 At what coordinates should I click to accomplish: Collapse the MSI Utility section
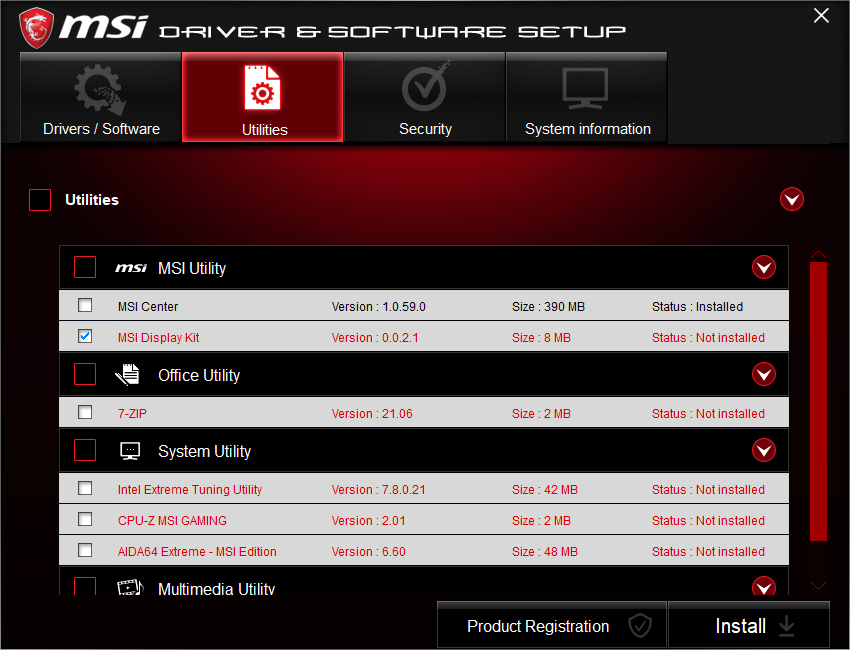(x=764, y=267)
